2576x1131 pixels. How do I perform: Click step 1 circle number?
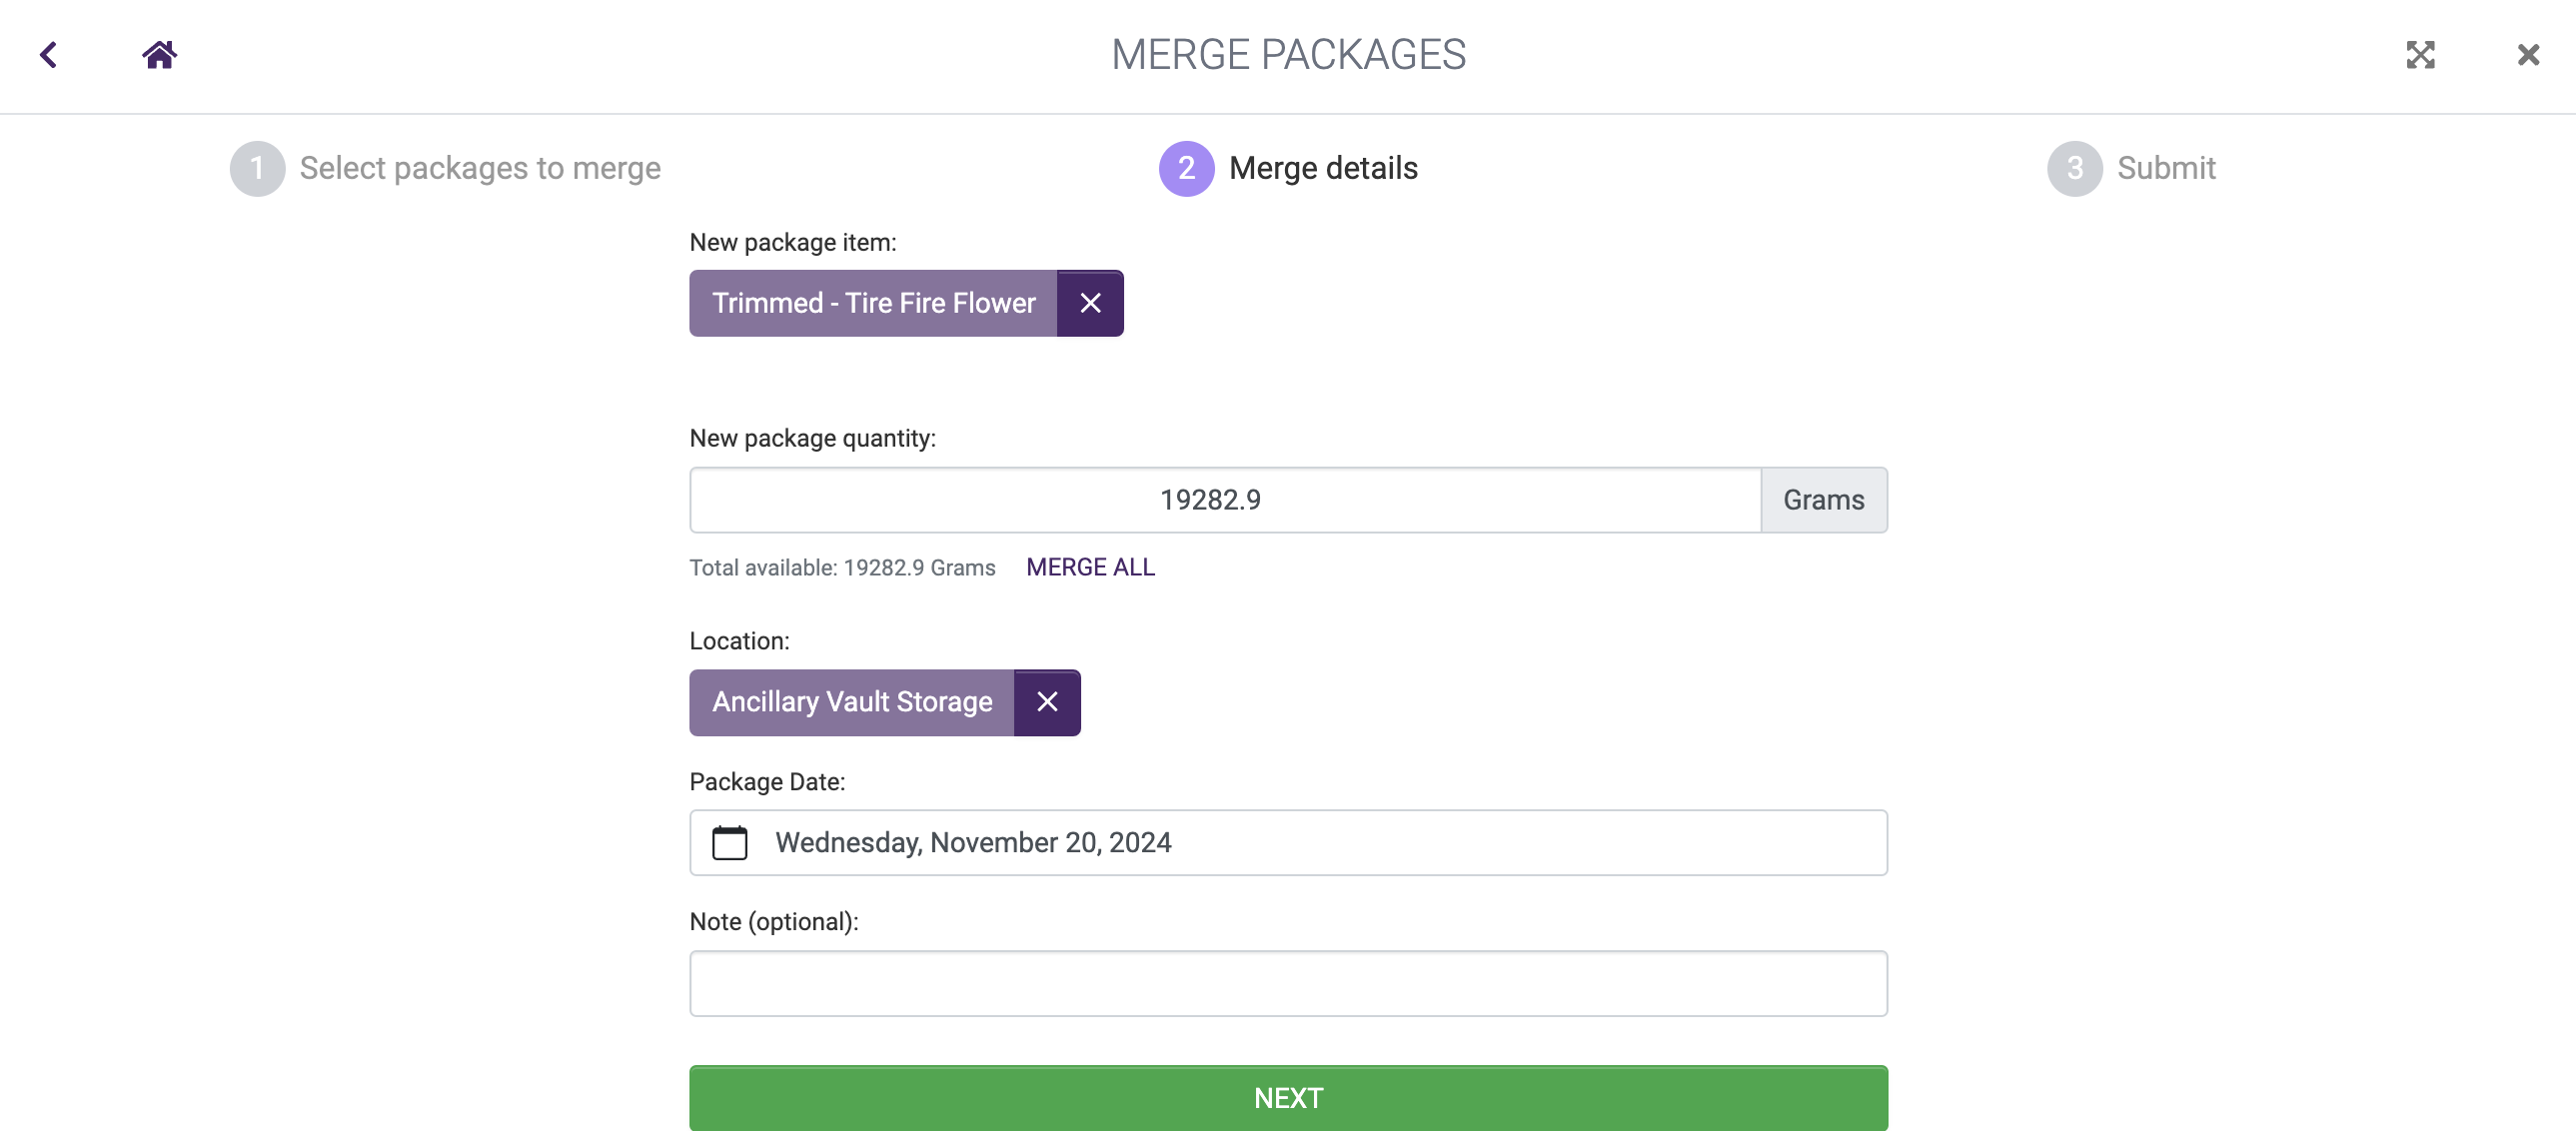click(257, 168)
